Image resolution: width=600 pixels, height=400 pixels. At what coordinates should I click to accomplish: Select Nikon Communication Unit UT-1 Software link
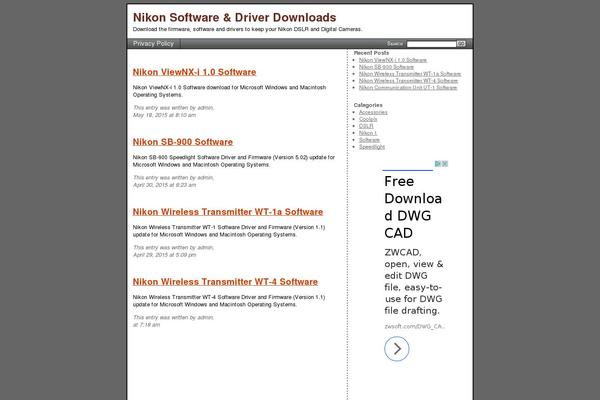point(408,88)
